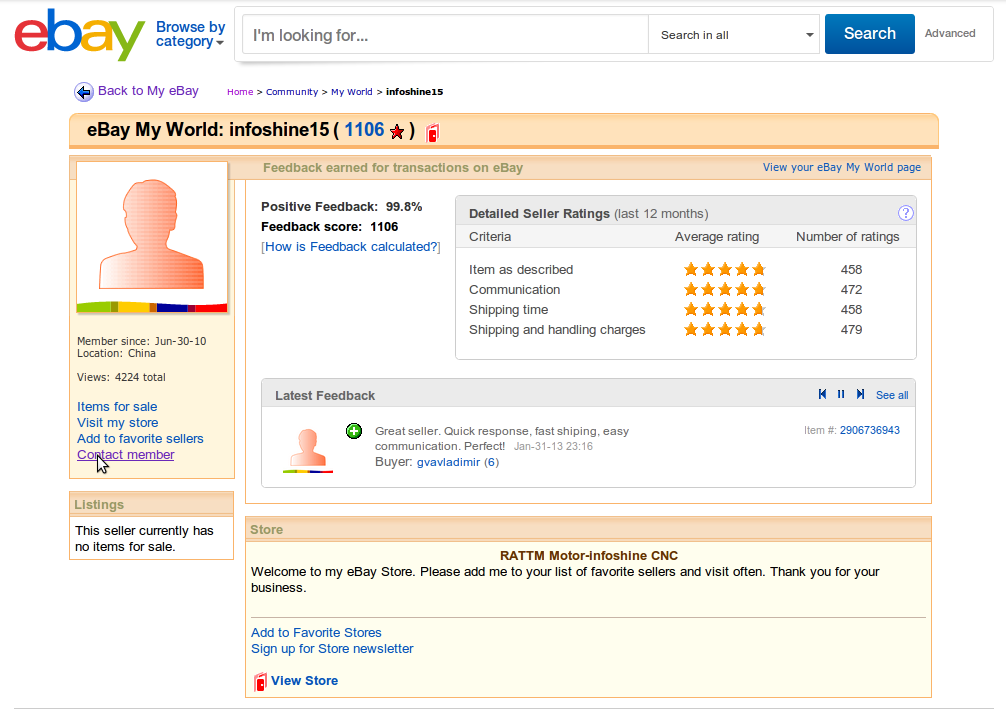Click Location China text

click(116, 354)
